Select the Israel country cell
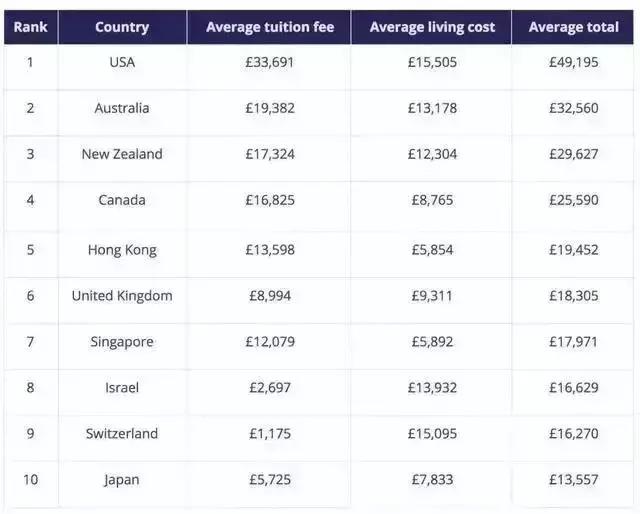640x514 pixels. point(122,388)
